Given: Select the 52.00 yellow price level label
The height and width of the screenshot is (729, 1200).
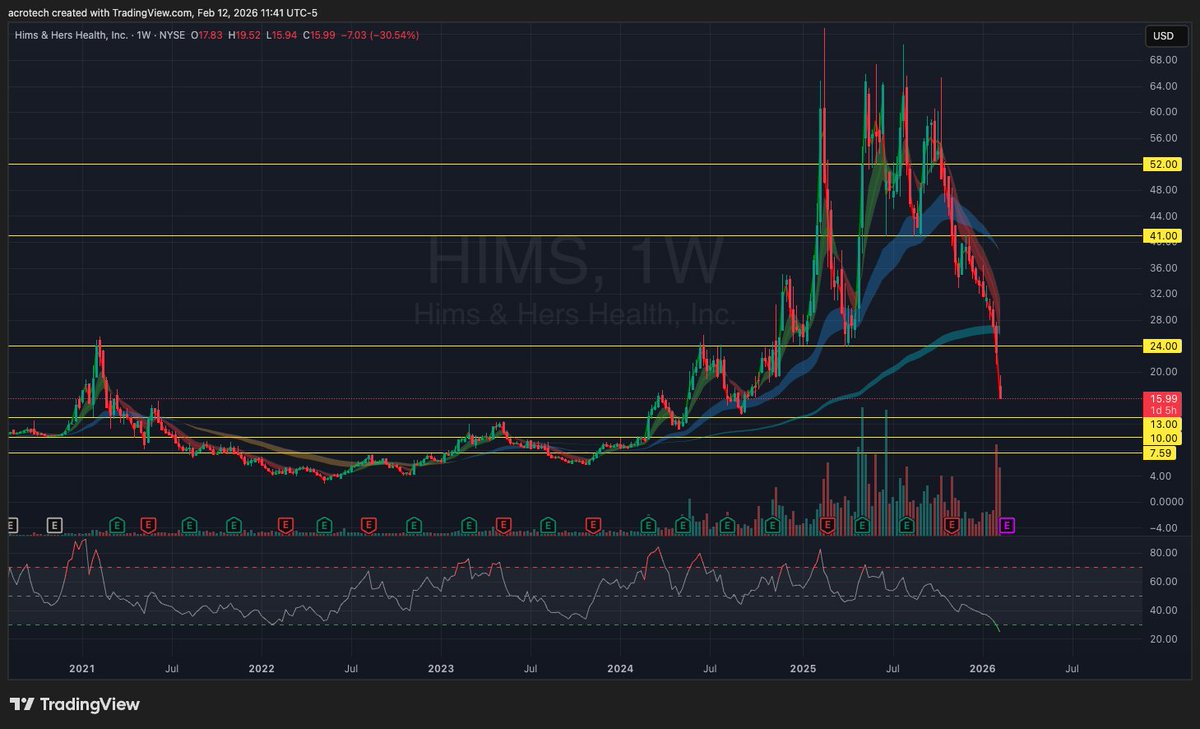Looking at the screenshot, I should click(1161, 164).
